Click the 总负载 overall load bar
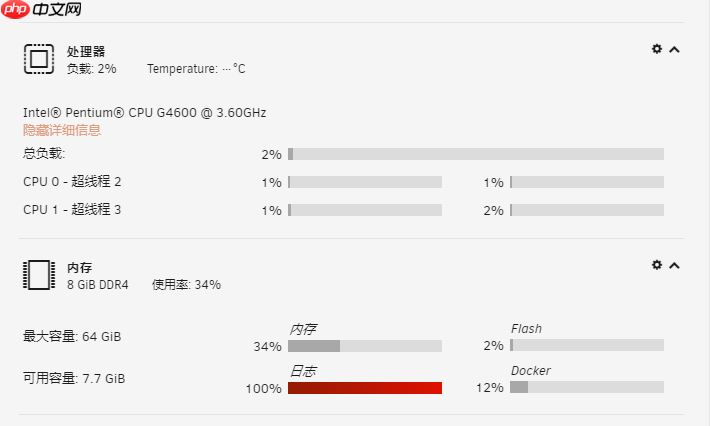This screenshot has width=710, height=426. tap(476, 154)
